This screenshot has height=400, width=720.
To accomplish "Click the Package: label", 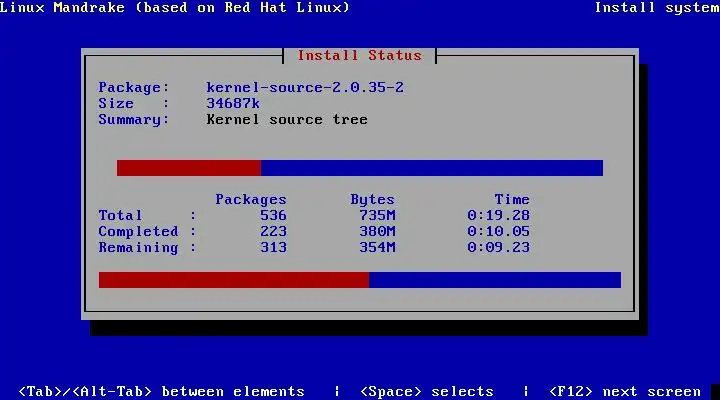I will pyautogui.click(x=134, y=87).
